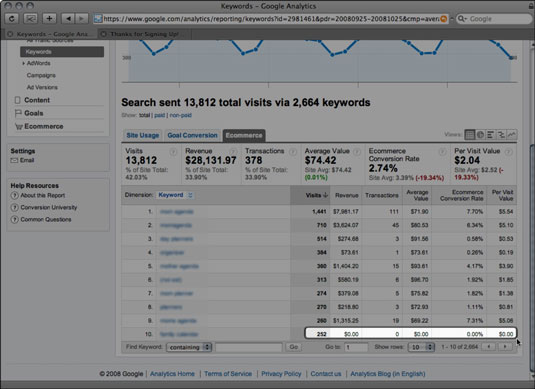Screen dimensions: 535x389
Task: Change the Show rows count selector
Action: tap(421, 347)
